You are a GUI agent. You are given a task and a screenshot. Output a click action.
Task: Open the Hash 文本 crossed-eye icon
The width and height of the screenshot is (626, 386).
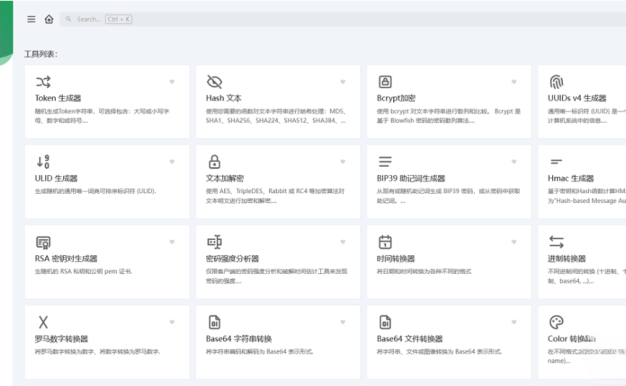tap(214, 82)
